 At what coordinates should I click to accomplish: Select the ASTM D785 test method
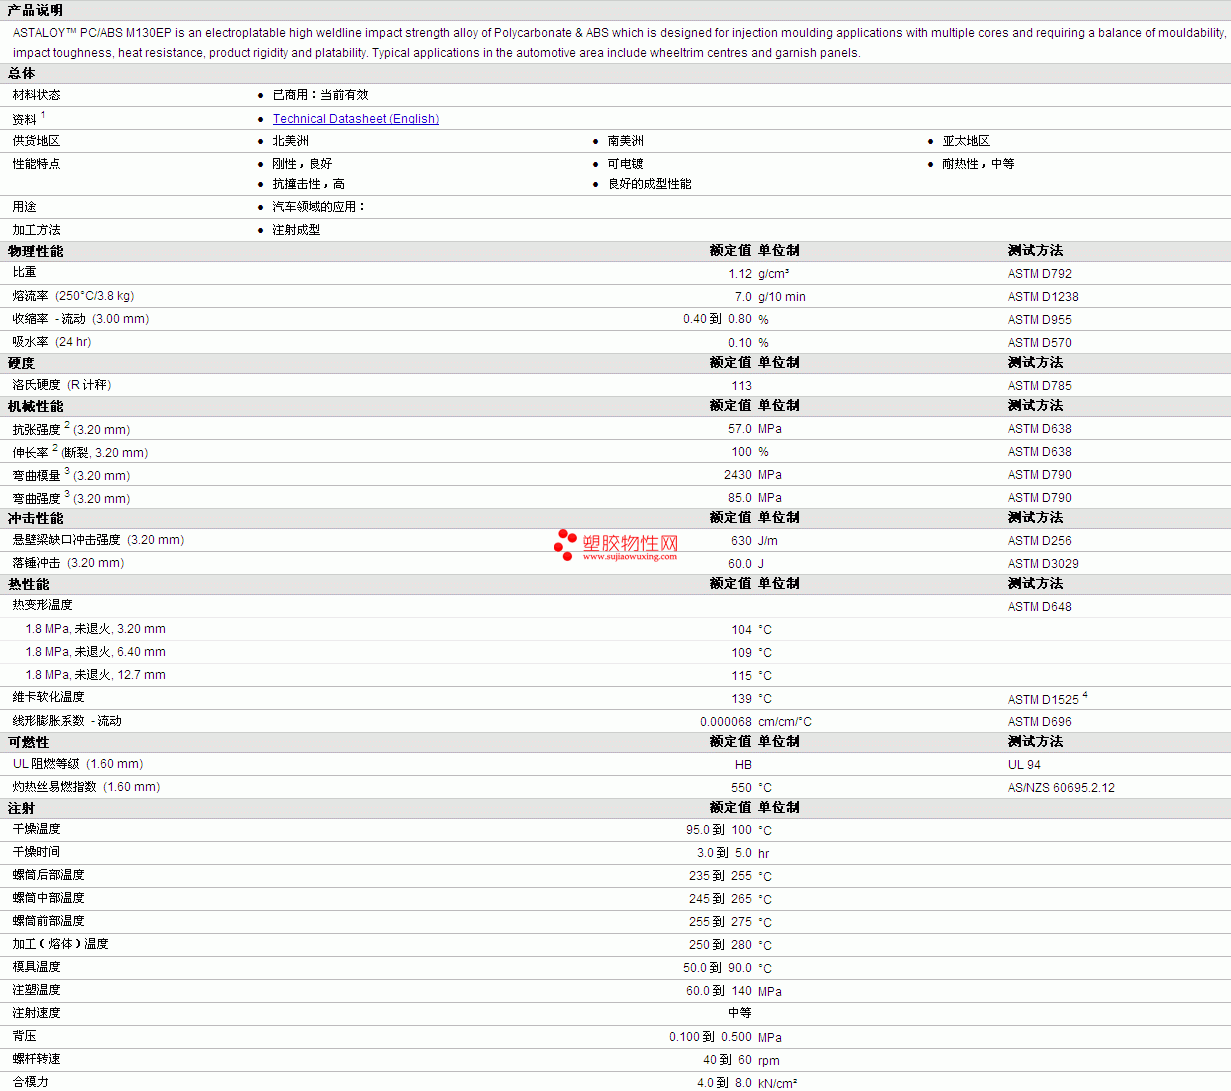click(x=1039, y=386)
